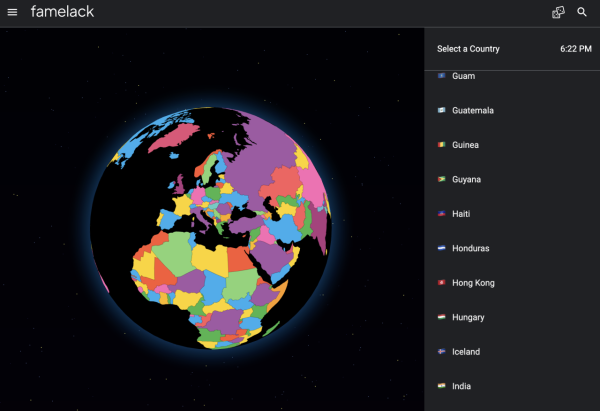Choose Honduras from the list
This screenshot has width=600, height=411.
point(469,249)
